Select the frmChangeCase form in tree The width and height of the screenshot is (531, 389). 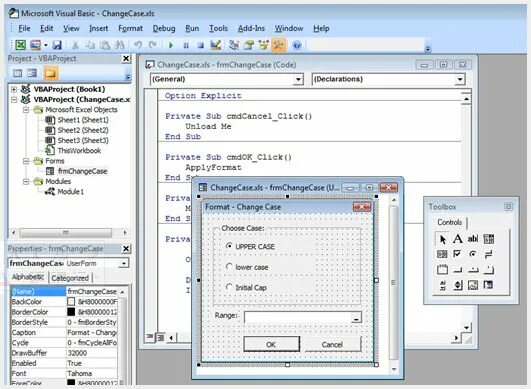coord(82,171)
